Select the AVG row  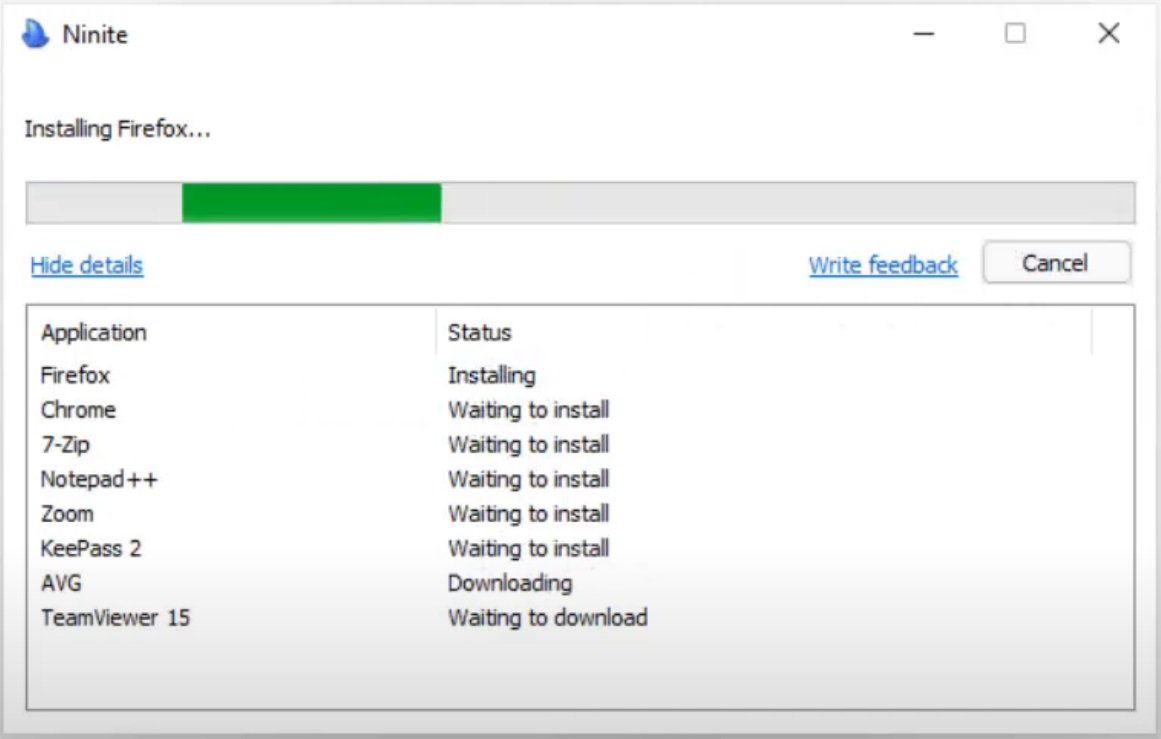click(x=580, y=583)
